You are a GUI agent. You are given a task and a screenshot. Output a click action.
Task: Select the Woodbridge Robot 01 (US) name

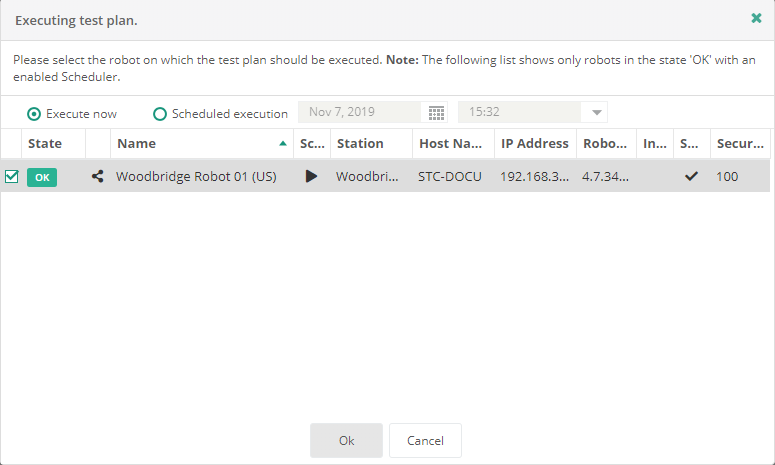pyautogui.click(x=196, y=176)
